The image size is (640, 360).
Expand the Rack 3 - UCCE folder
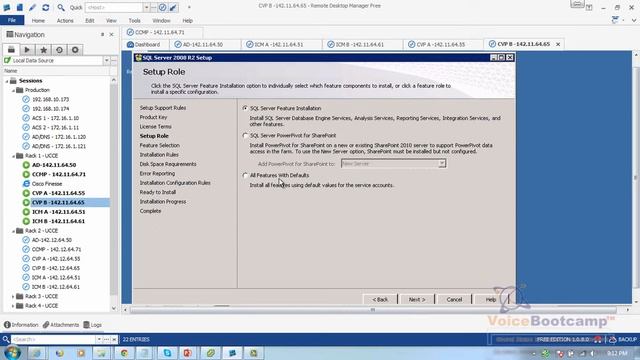tap(13, 297)
